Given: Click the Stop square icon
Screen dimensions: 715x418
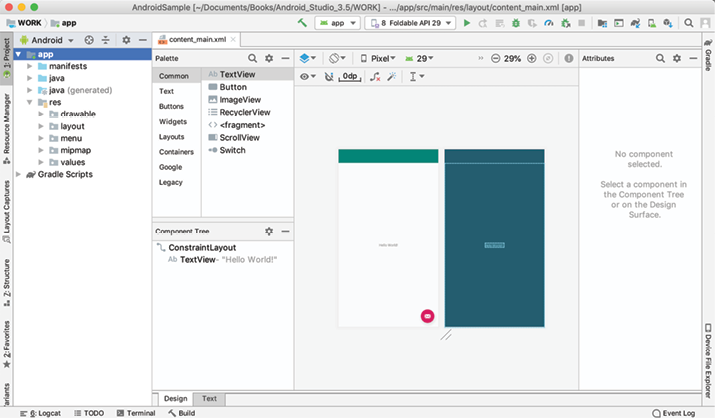Looking at the screenshot, I should pos(581,23).
